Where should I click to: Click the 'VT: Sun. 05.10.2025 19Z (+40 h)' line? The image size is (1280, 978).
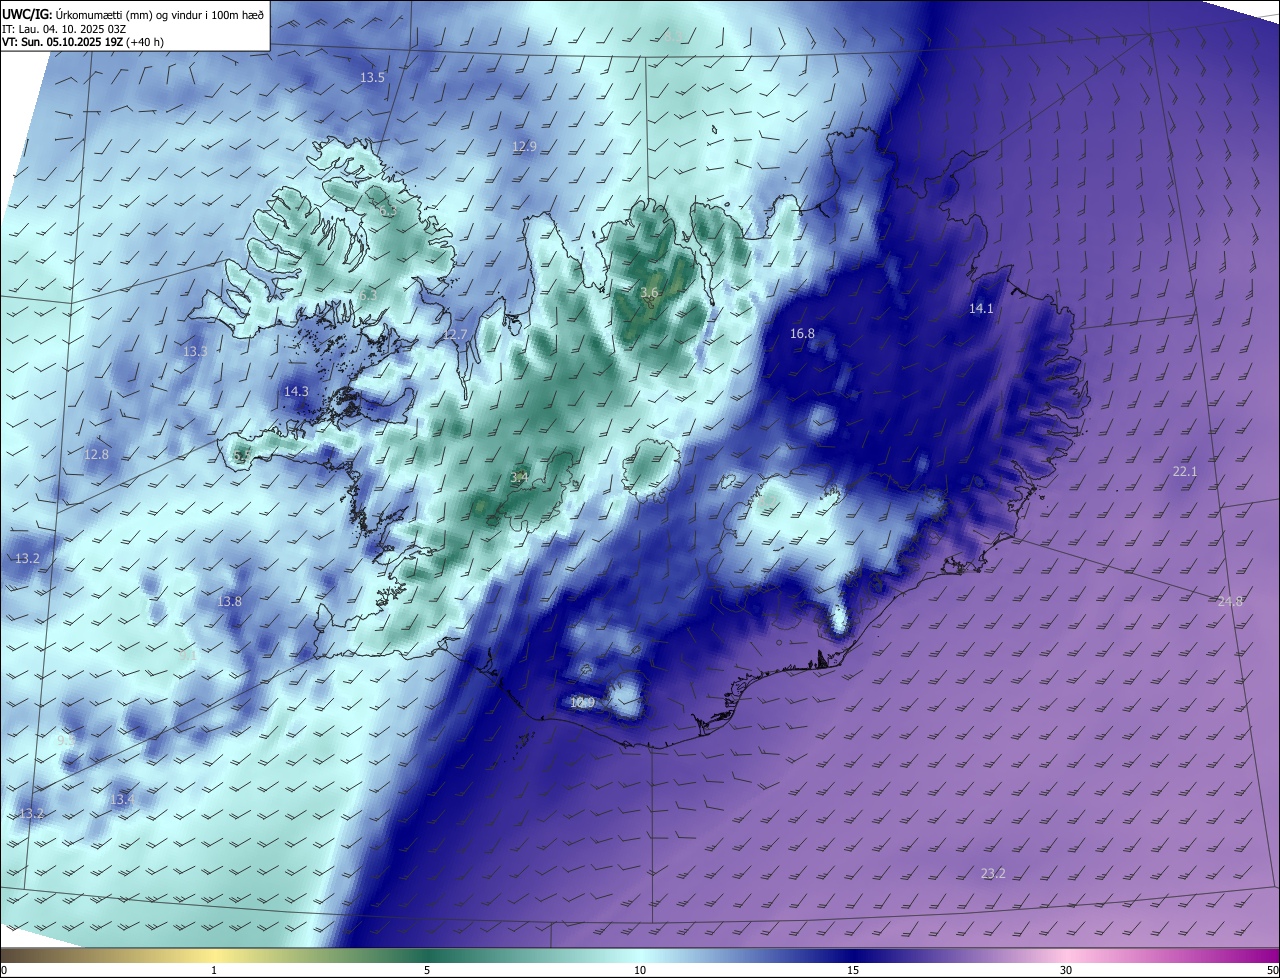coord(83,42)
